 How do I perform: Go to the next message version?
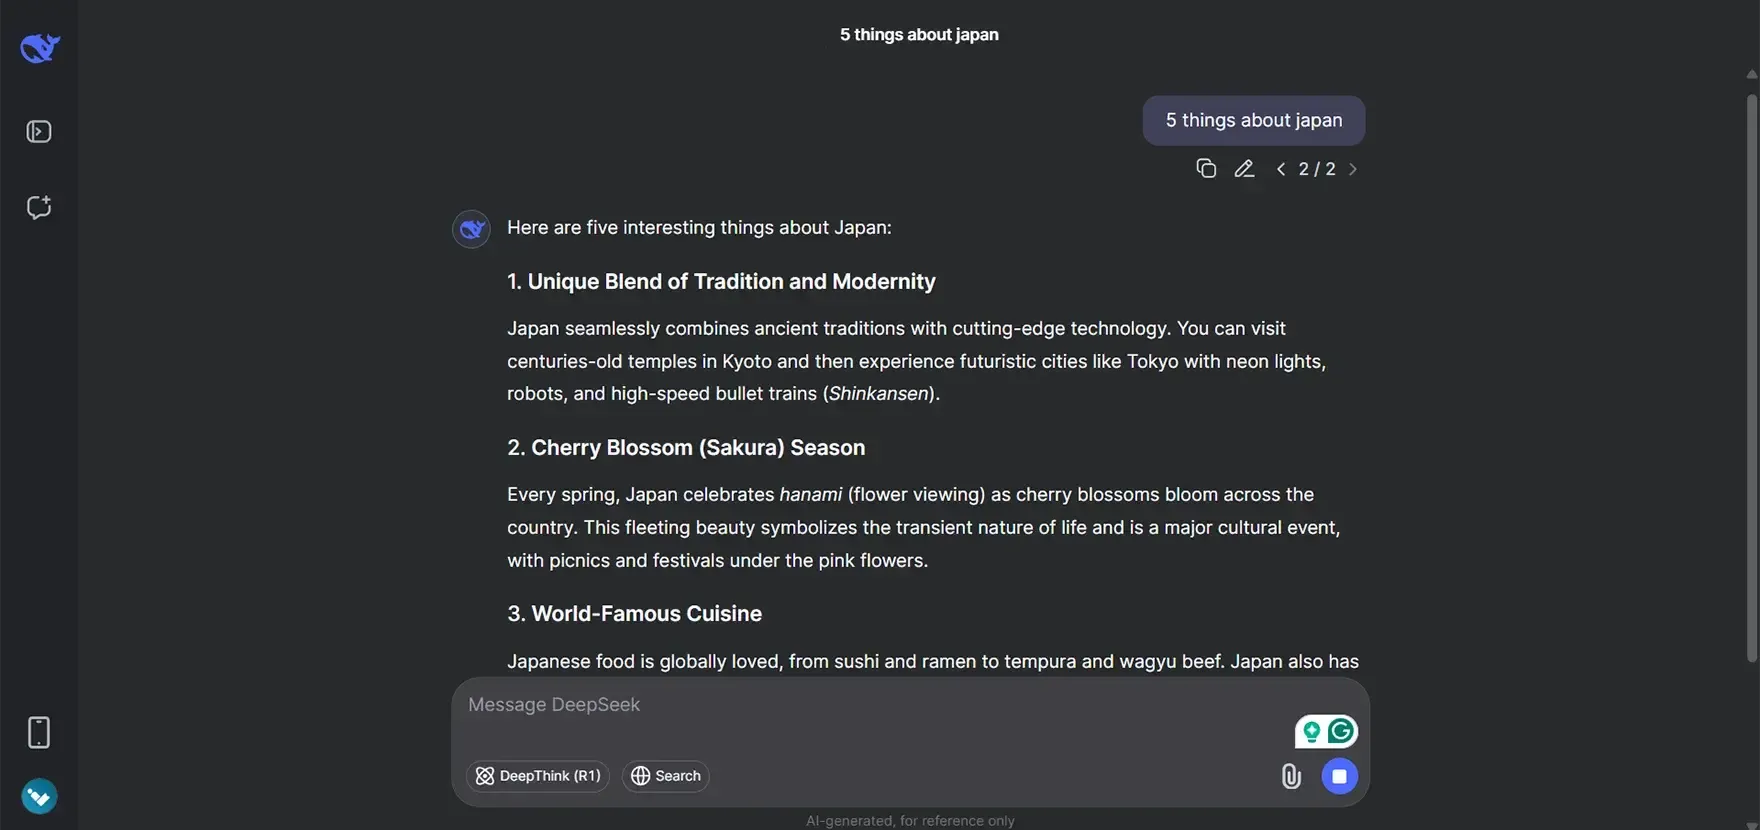coord(1353,169)
